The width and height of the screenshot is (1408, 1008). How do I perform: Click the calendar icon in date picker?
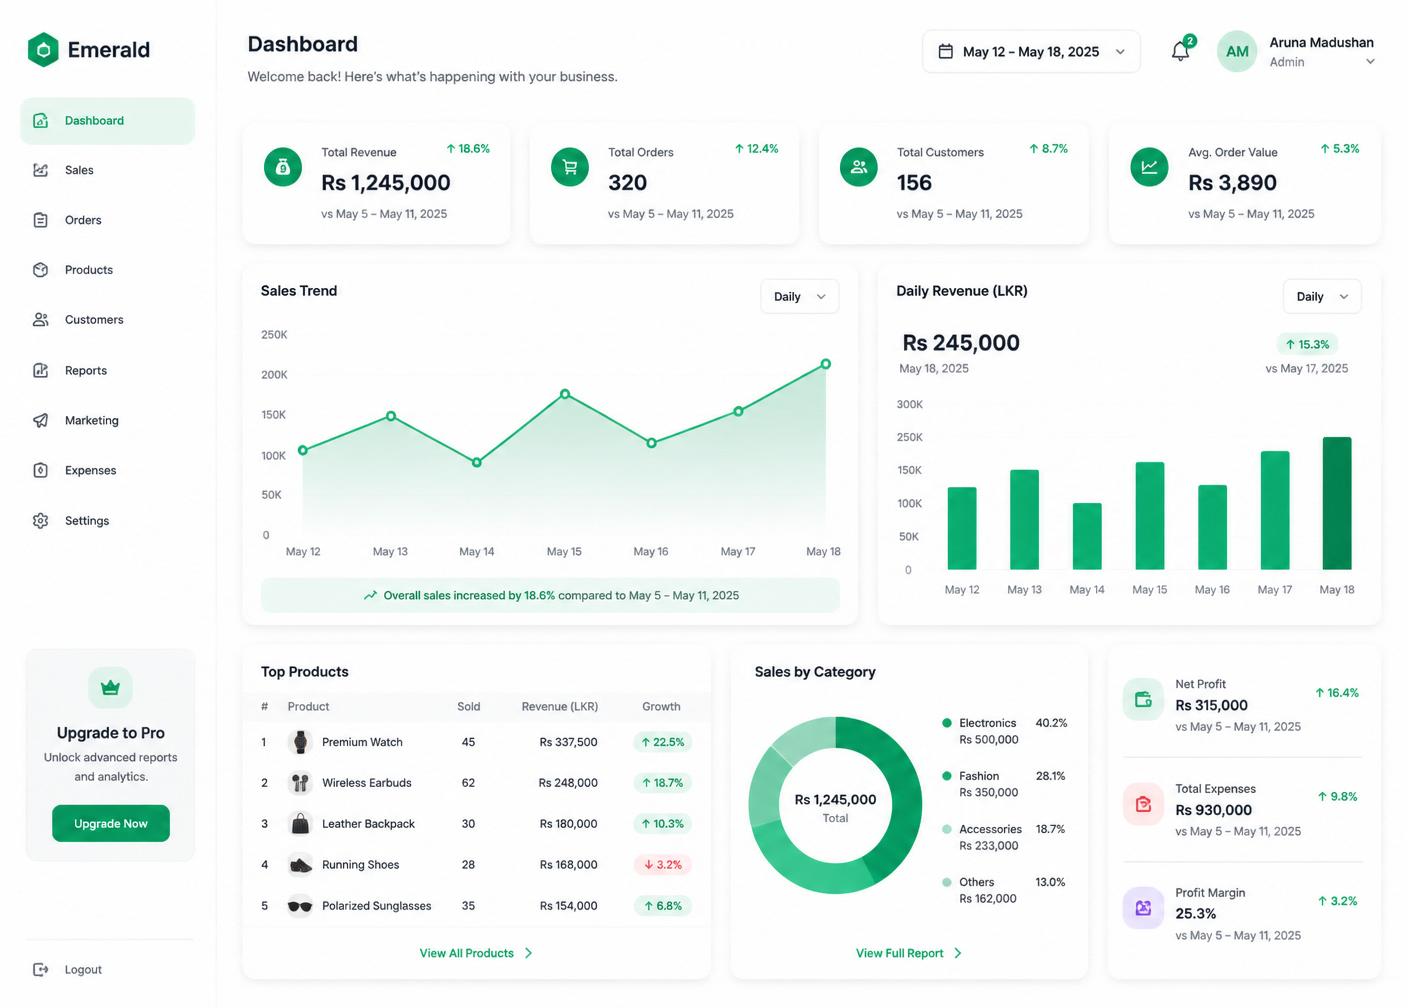pos(945,51)
